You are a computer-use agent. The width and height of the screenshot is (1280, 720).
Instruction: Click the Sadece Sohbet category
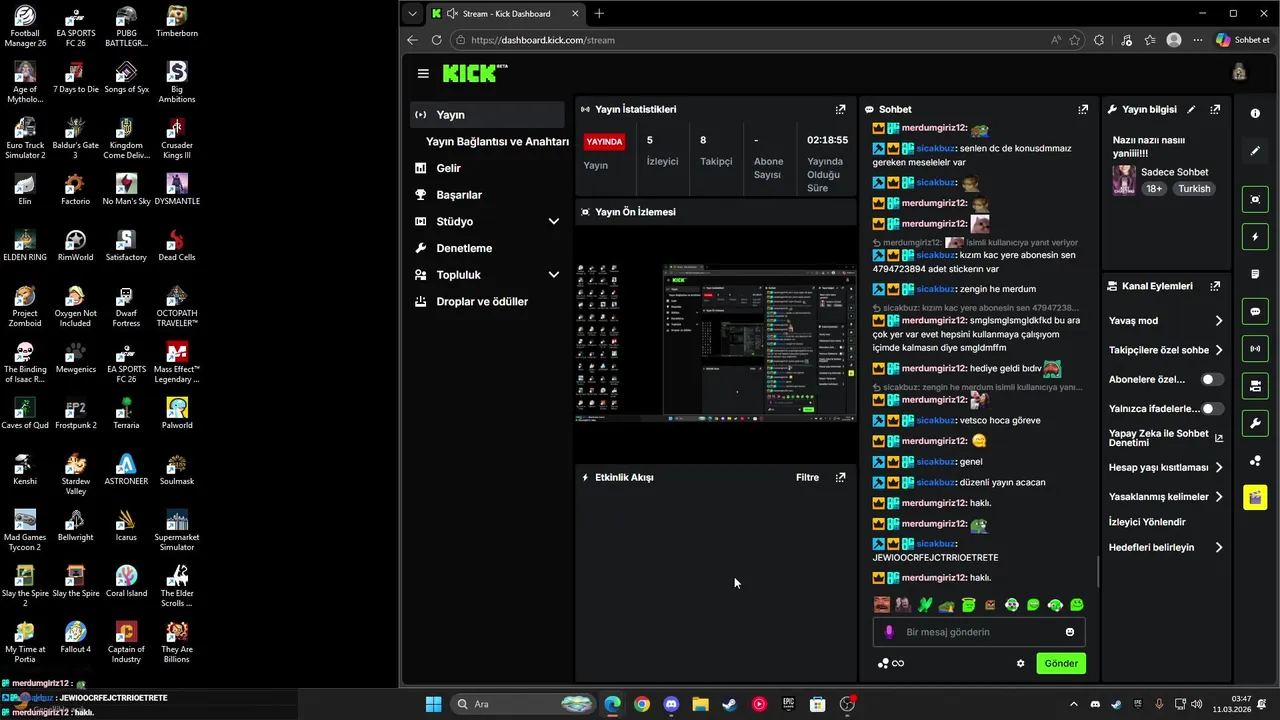click(1175, 172)
